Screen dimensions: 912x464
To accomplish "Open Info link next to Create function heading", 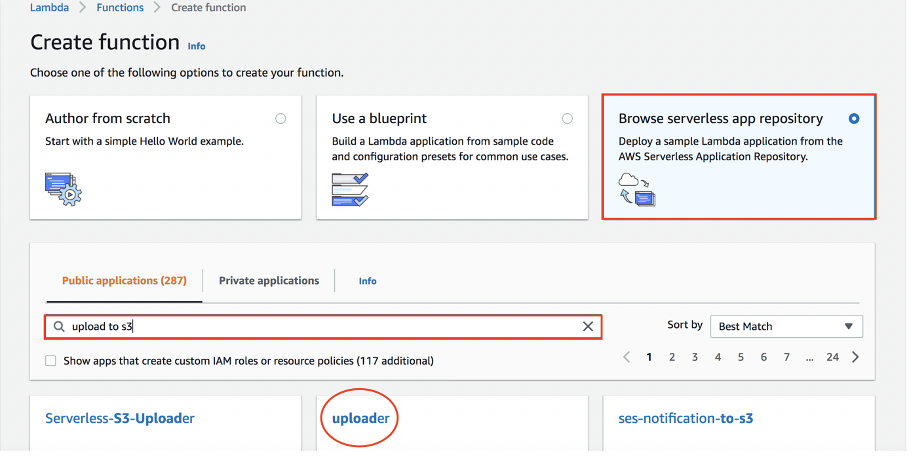I will pos(197,46).
